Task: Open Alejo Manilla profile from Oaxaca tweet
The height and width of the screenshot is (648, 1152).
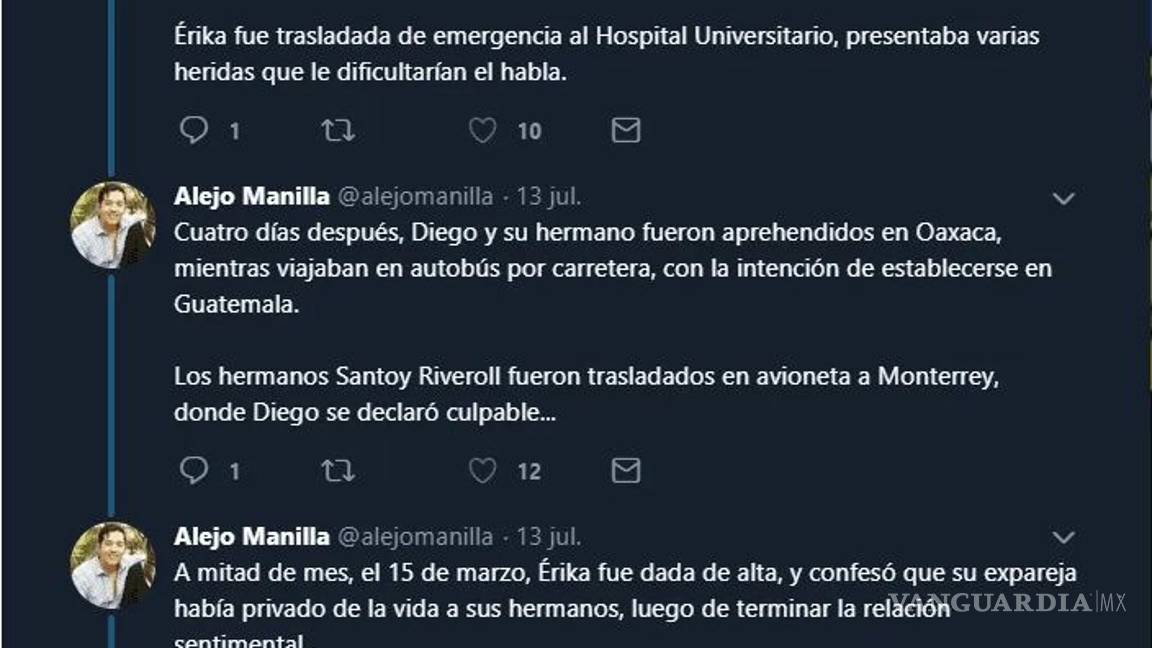Action: coord(251,197)
